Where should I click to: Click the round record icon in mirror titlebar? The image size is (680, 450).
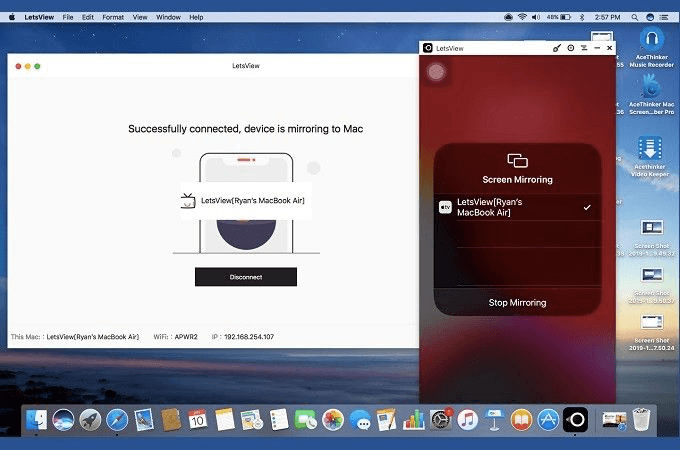point(571,48)
